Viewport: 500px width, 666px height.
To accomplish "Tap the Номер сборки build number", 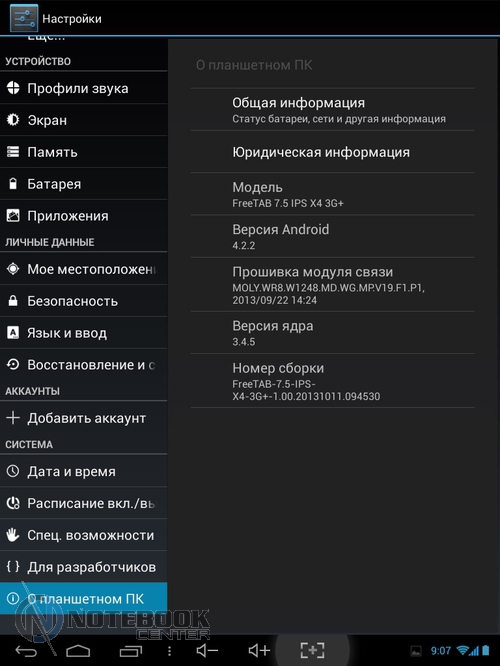I will coord(333,381).
